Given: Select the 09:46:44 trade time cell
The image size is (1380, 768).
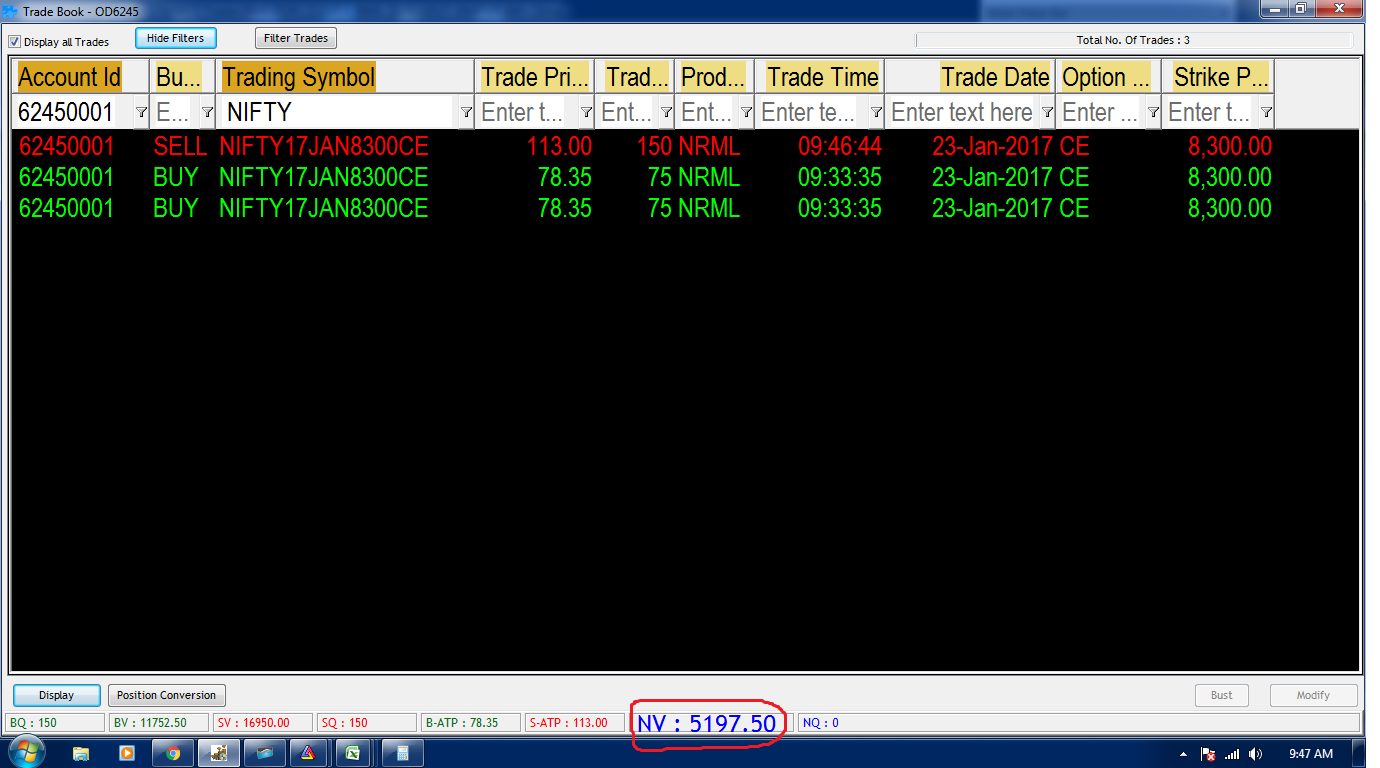Looking at the screenshot, I should [x=840, y=147].
